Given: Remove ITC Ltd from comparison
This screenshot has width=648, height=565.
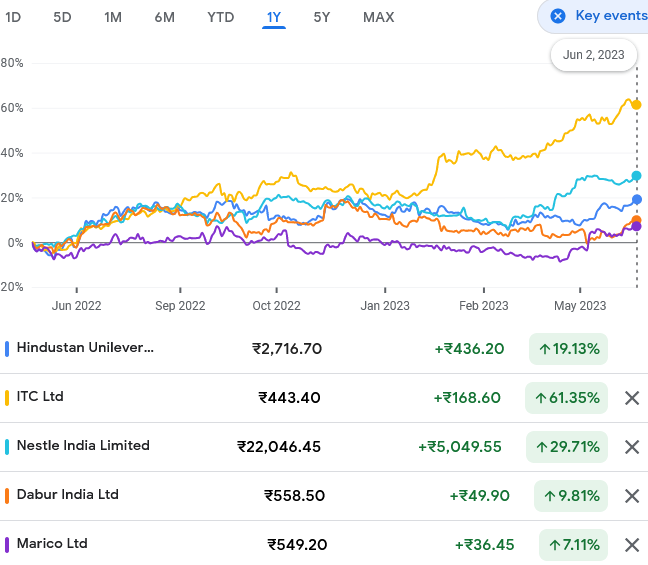Looking at the screenshot, I should click(x=632, y=398).
